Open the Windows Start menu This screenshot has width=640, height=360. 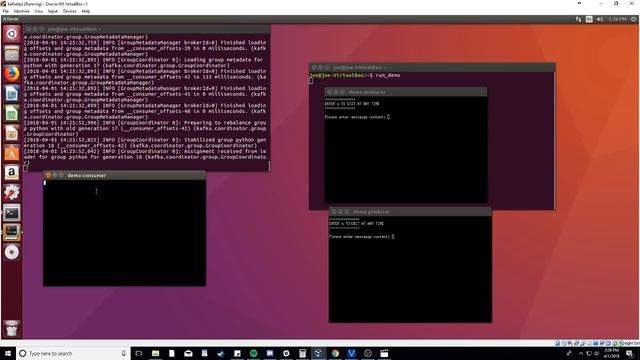coord(8,353)
